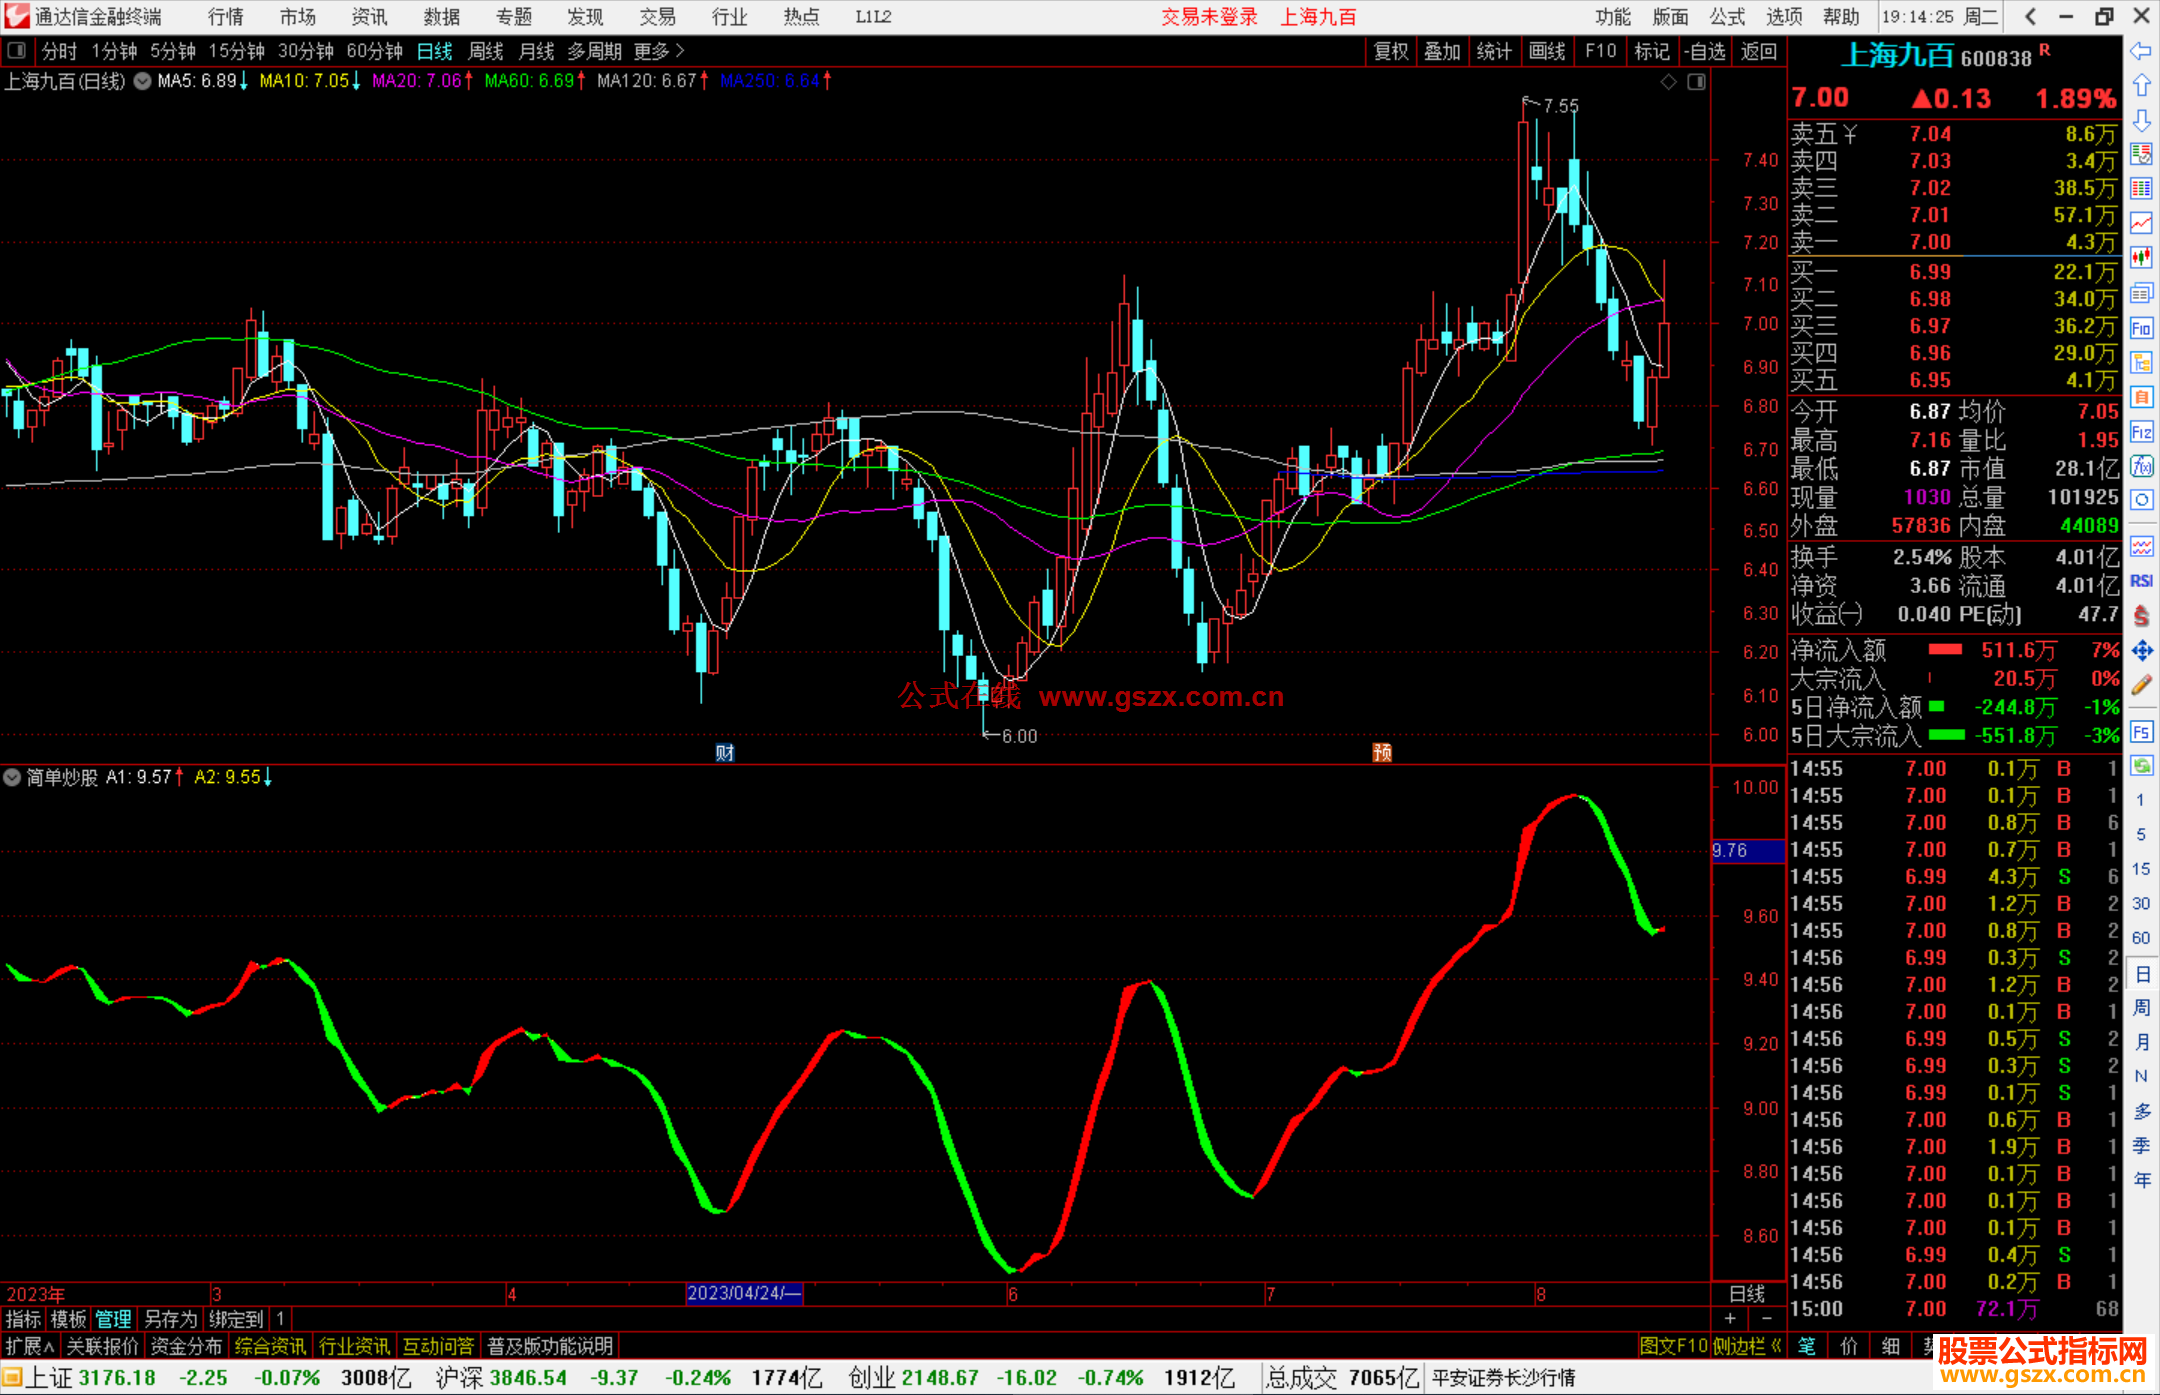
Task: Click the candlestick chart sidebar icon
Action: tap(2141, 257)
